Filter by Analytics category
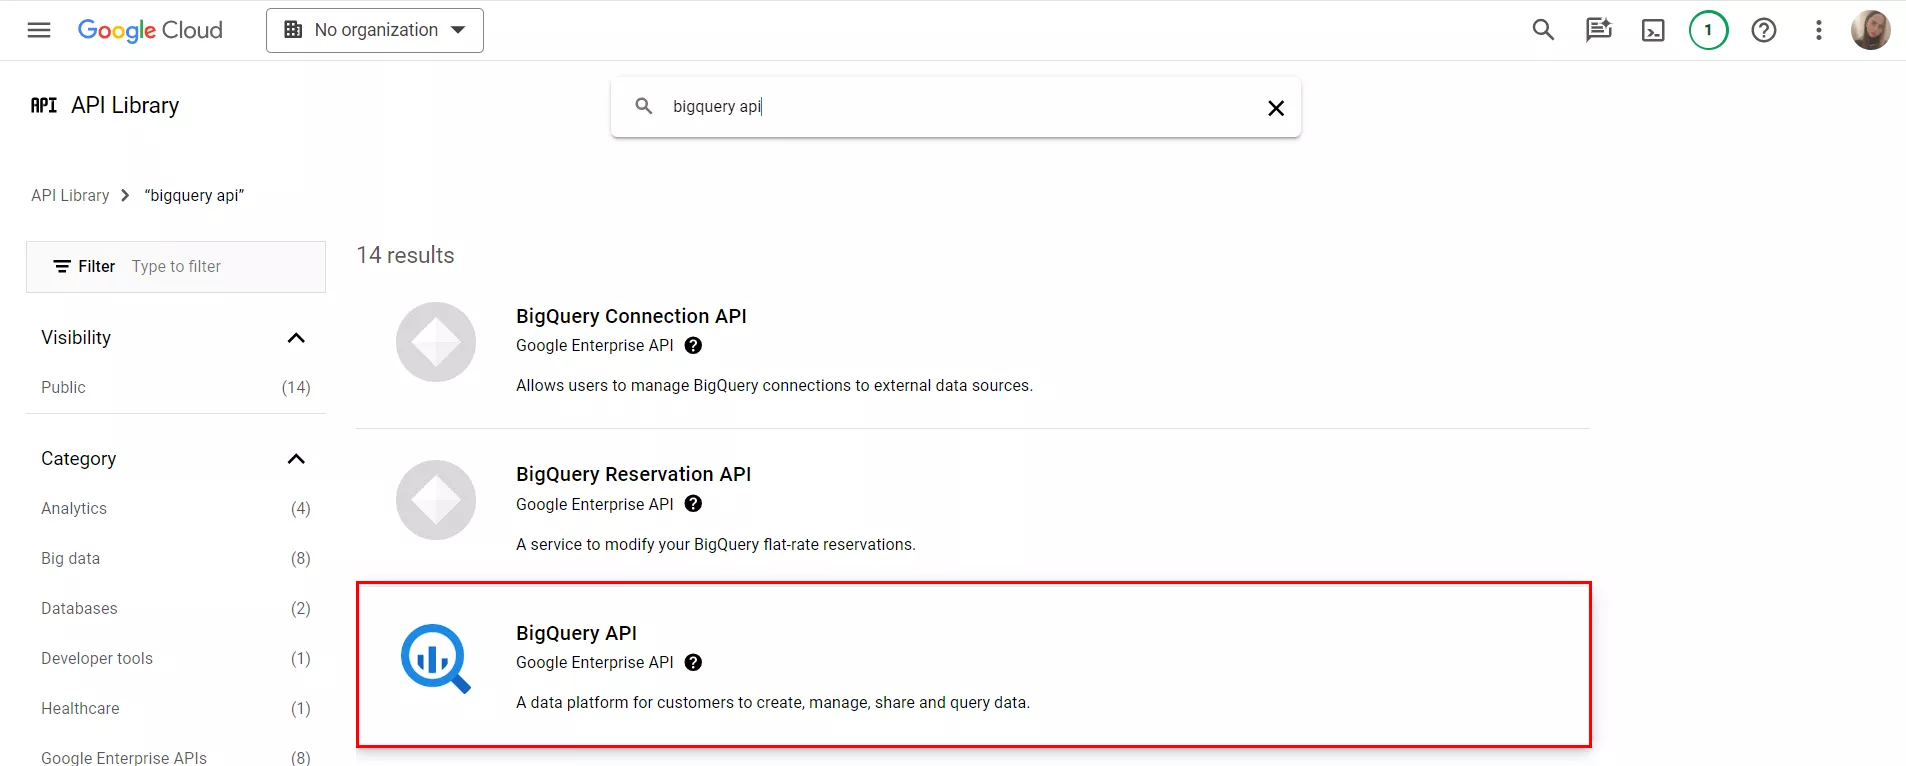 176,508
